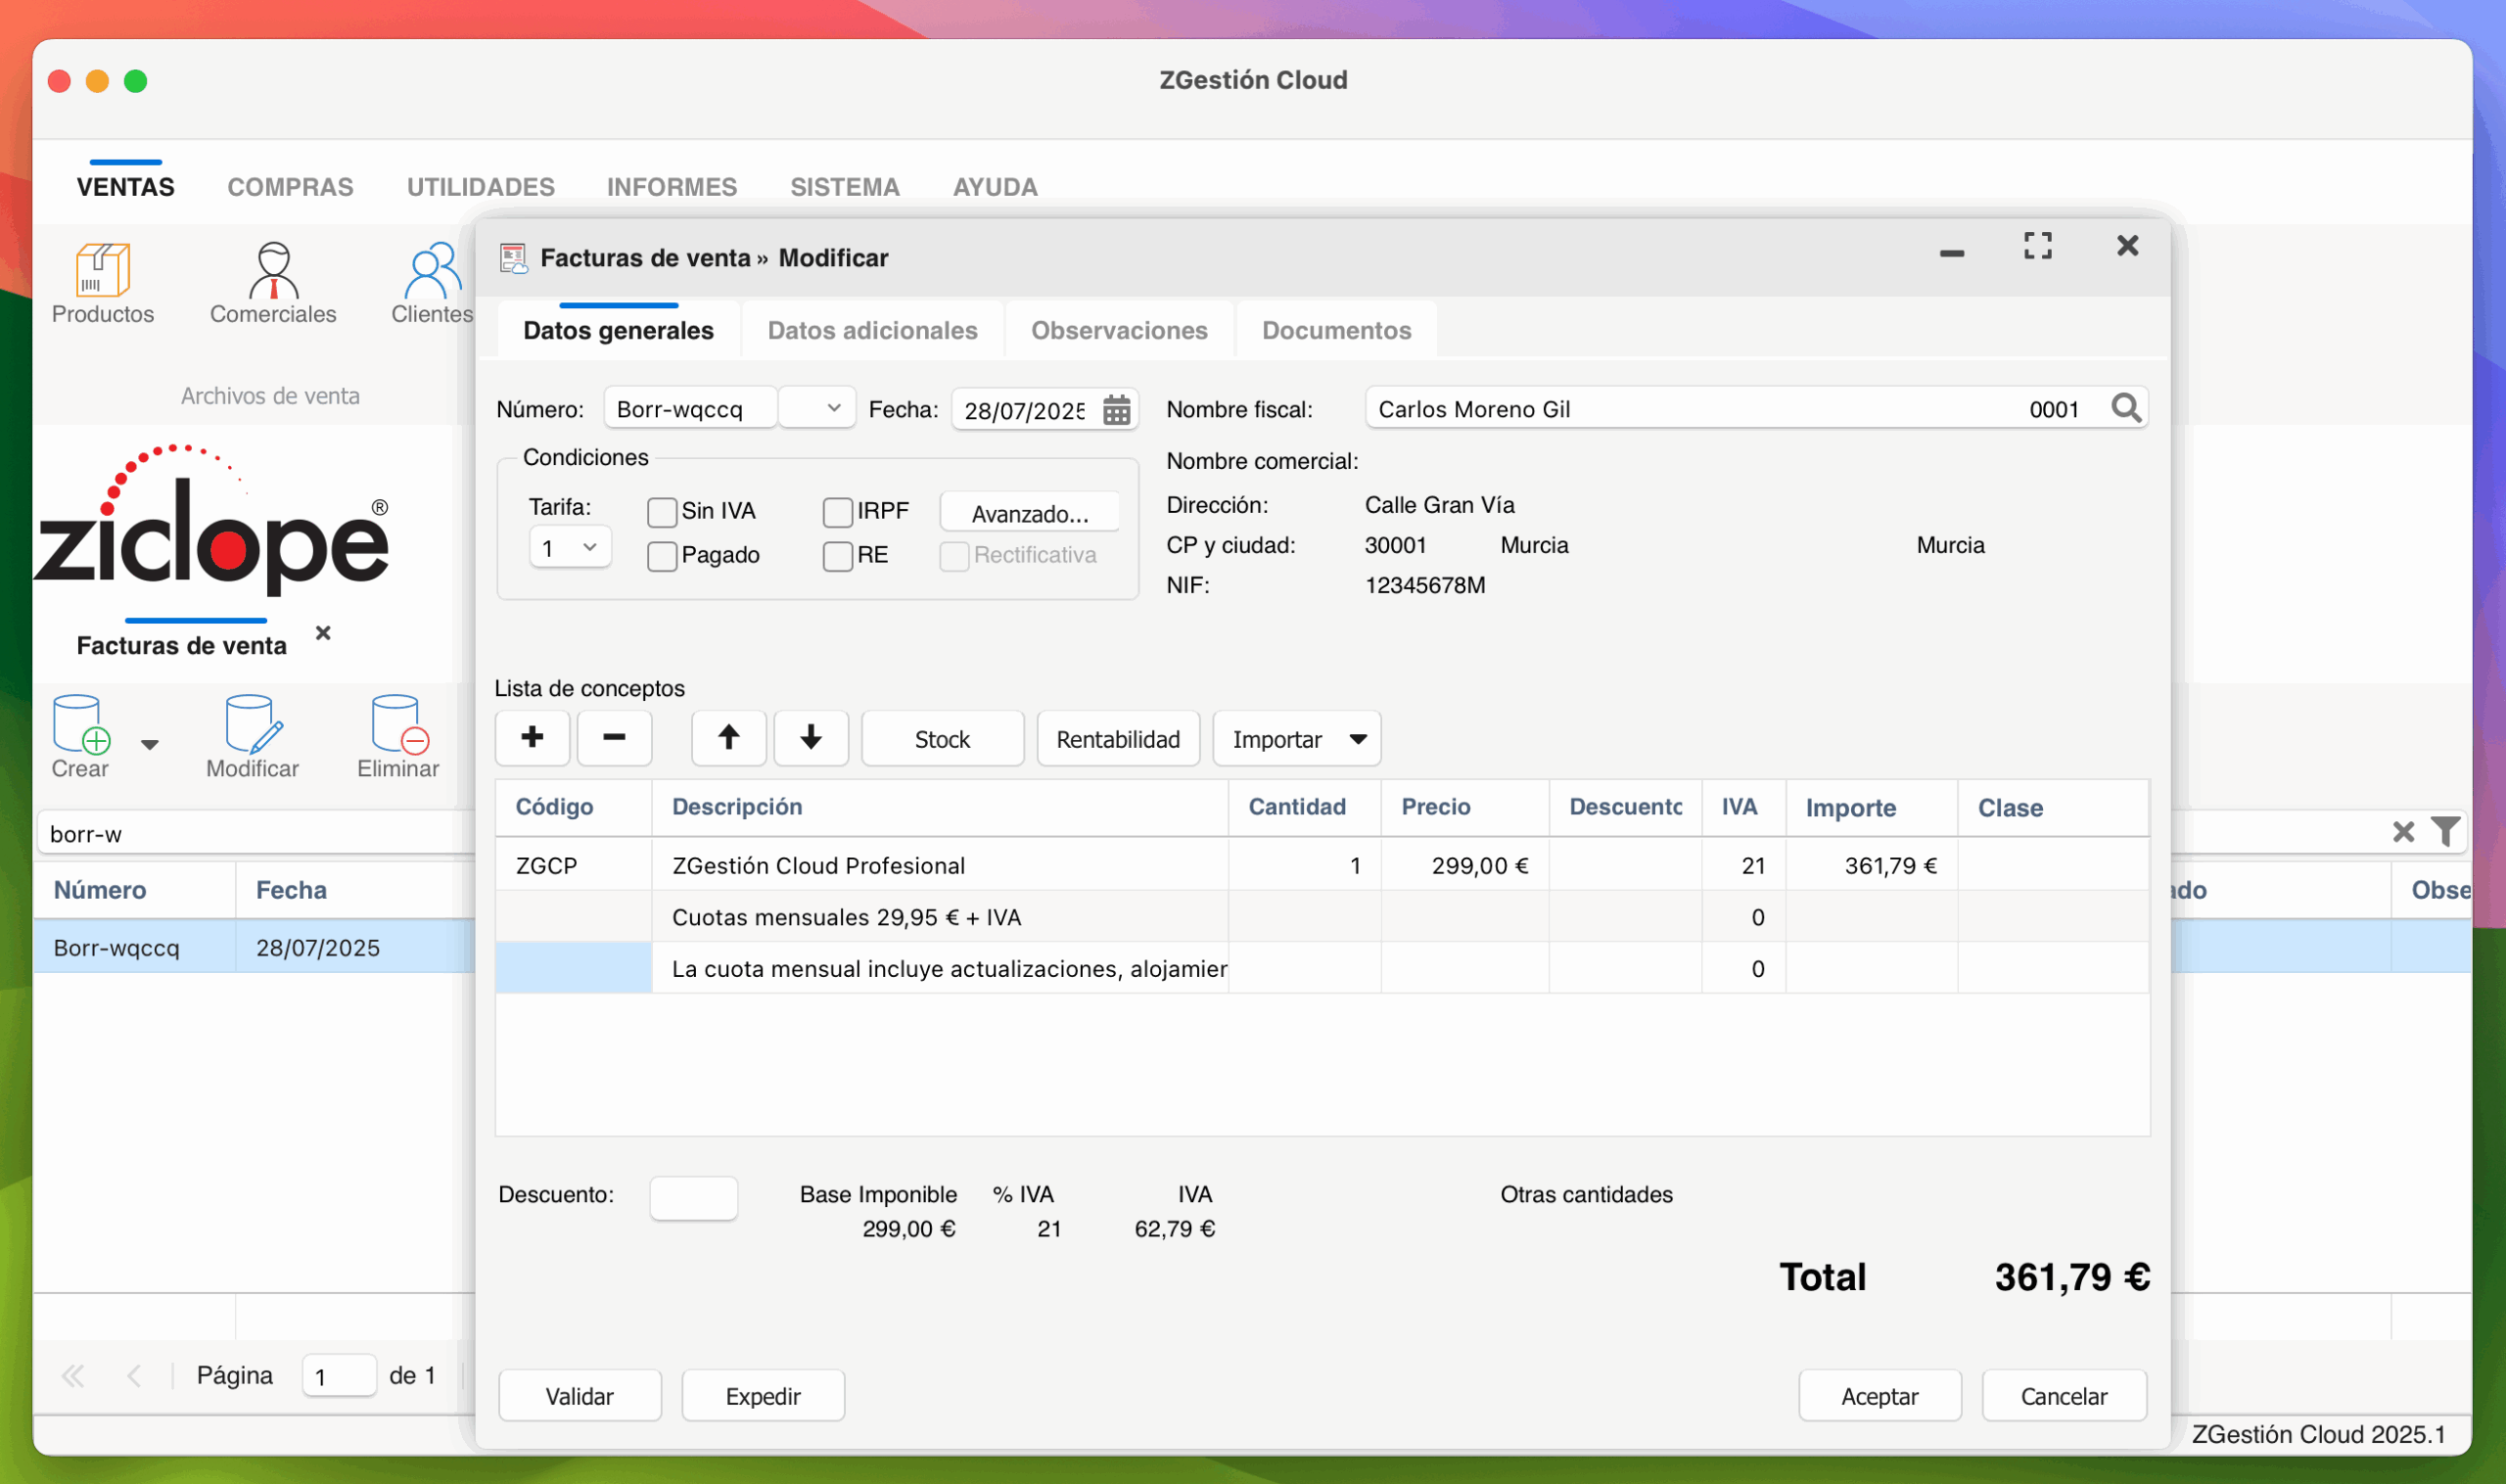The height and width of the screenshot is (1484, 2506).
Task: Toggle the Rectificativa checkbox
Action: pyautogui.click(x=954, y=556)
